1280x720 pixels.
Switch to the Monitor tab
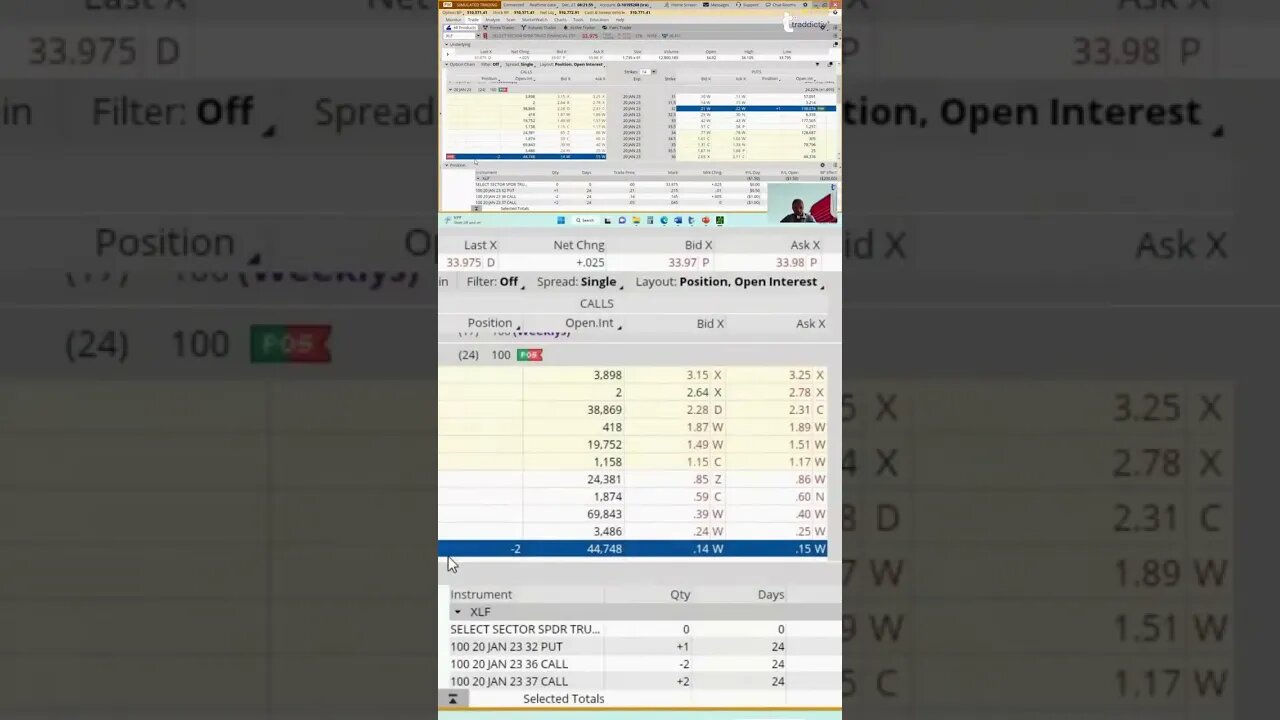pyautogui.click(x=453, y=20)
